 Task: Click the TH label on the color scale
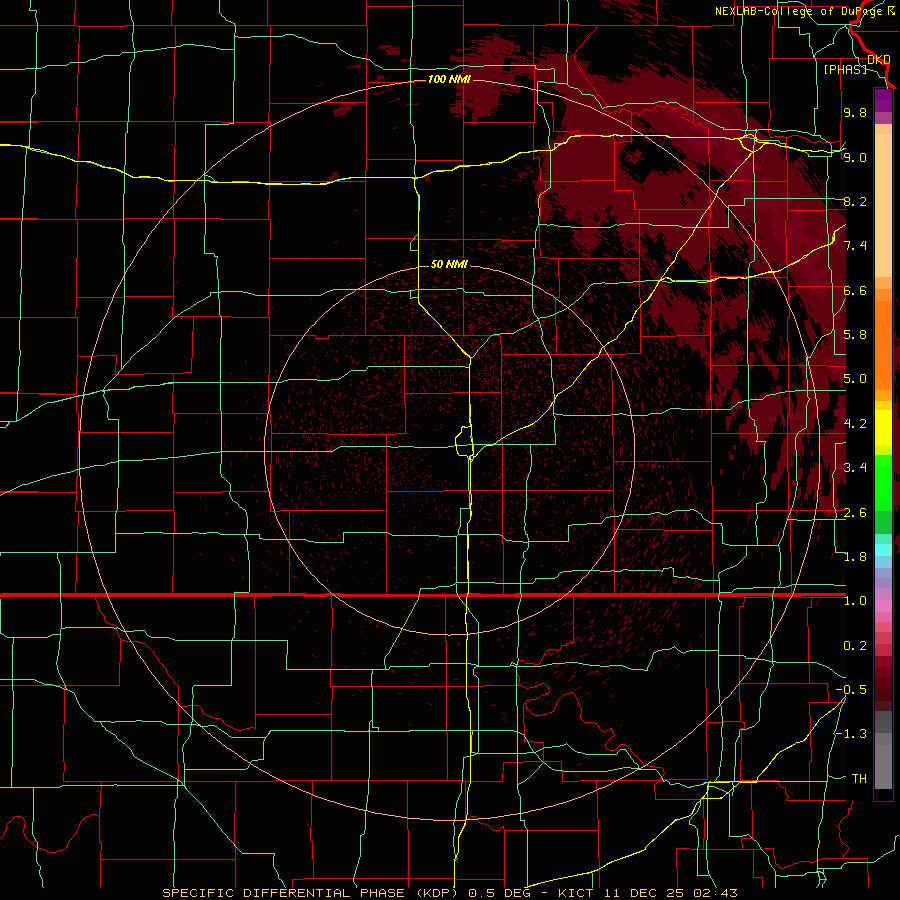coord(859,778)
